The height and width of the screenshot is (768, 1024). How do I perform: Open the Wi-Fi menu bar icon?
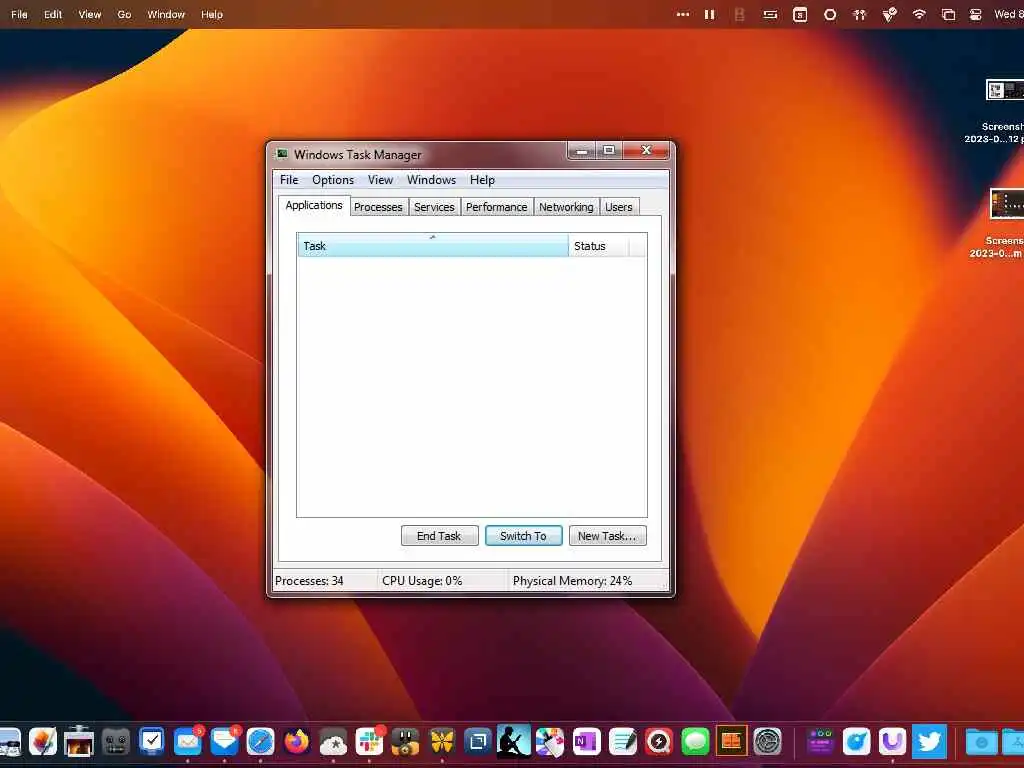coord(919,14)
